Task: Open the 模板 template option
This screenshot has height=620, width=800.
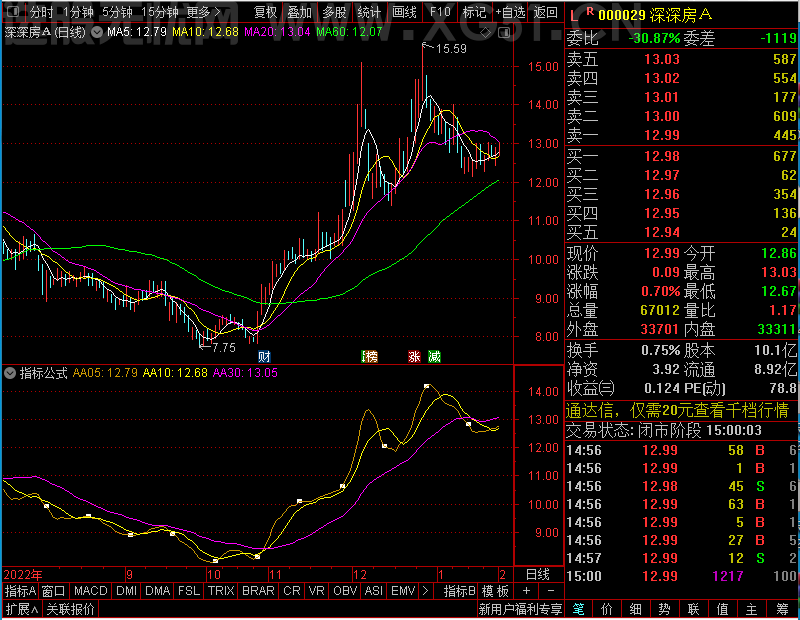Action: [495, 591]
